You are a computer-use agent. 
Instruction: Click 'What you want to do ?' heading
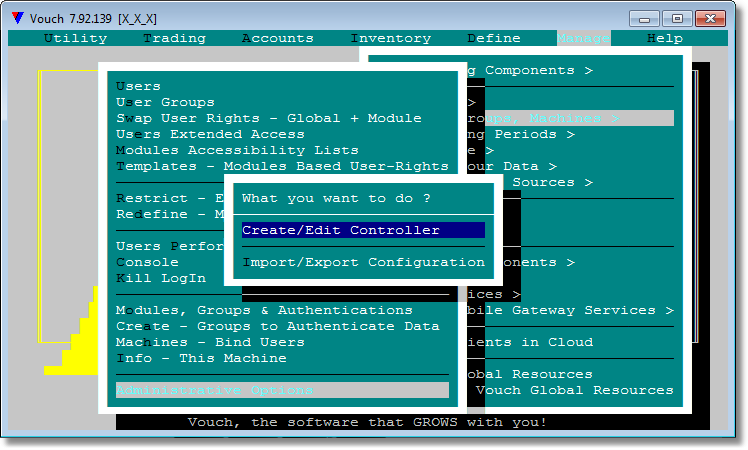pos(336,198)
